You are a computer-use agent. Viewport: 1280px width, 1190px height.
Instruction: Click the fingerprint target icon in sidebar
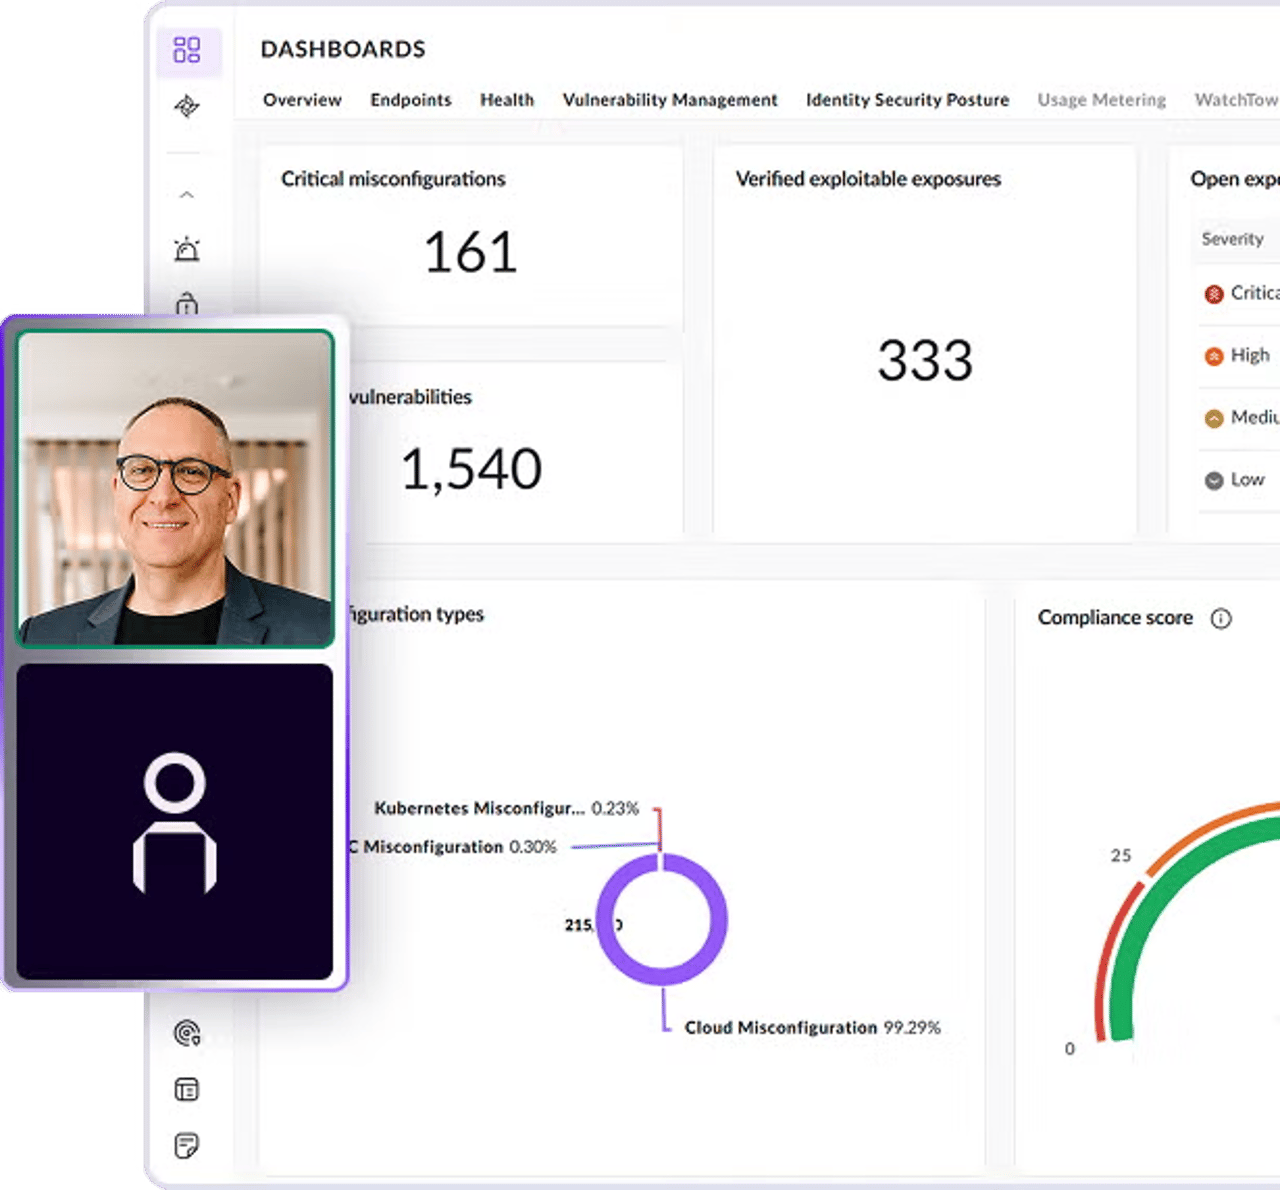pos(187,1033)
